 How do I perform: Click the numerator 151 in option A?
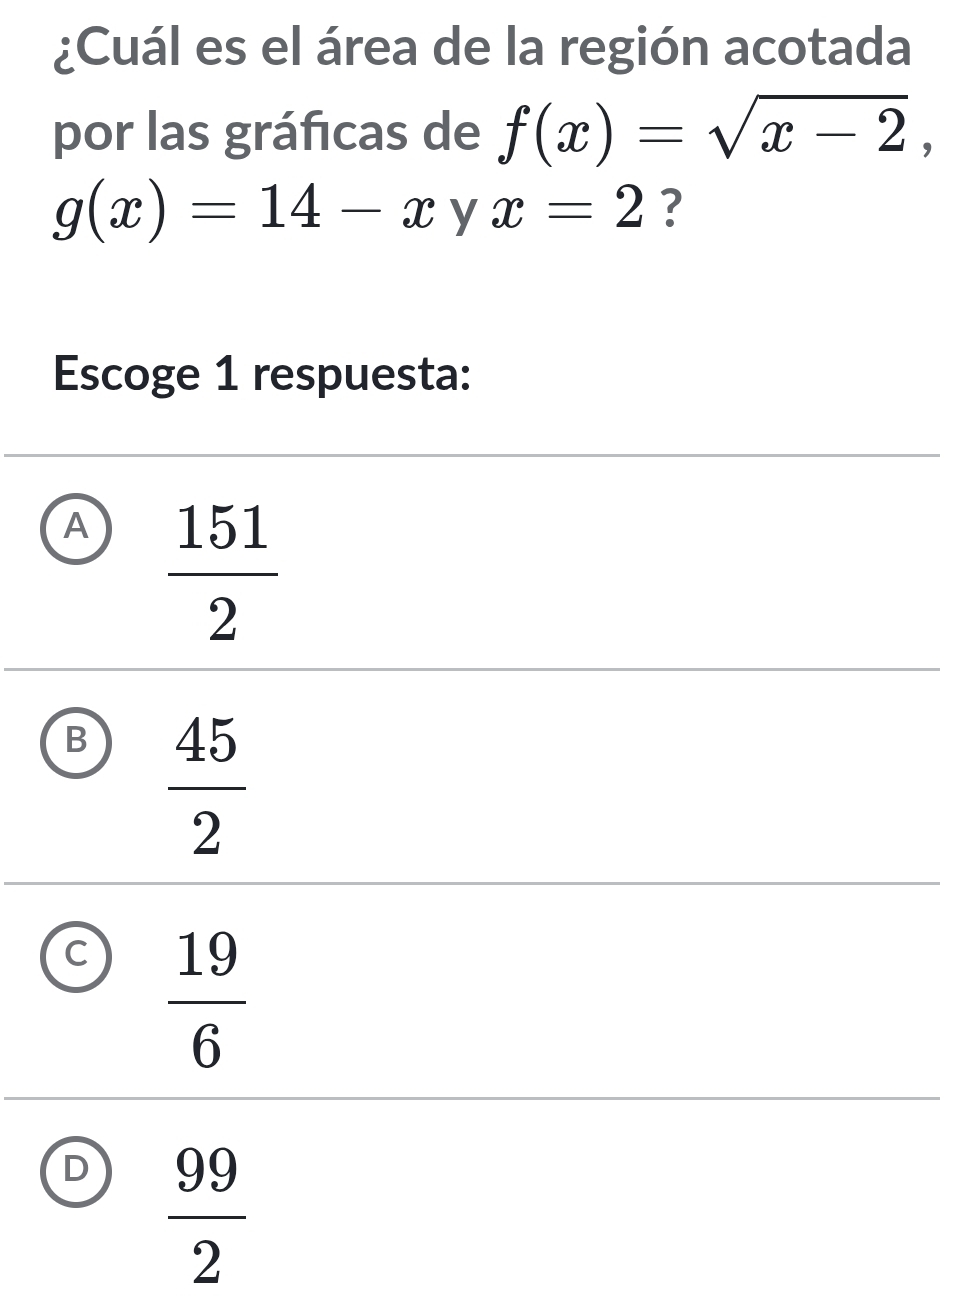pyautogui.click(x=223, y=529)
